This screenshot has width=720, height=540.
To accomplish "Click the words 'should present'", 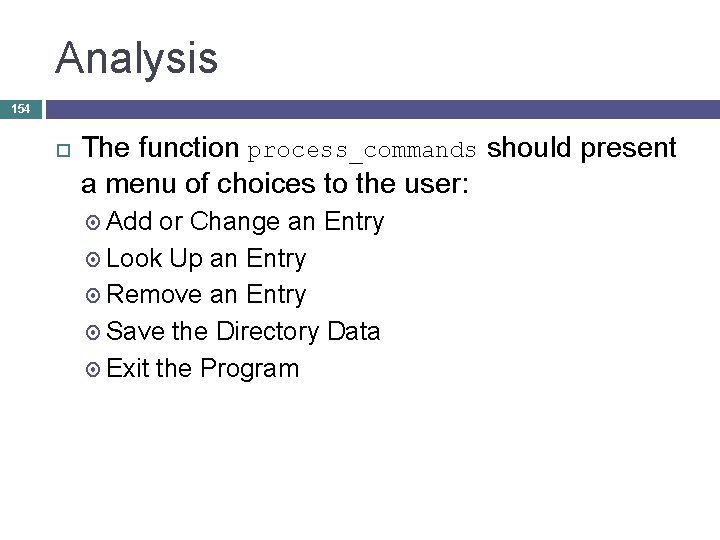I will tap(582, 148).
